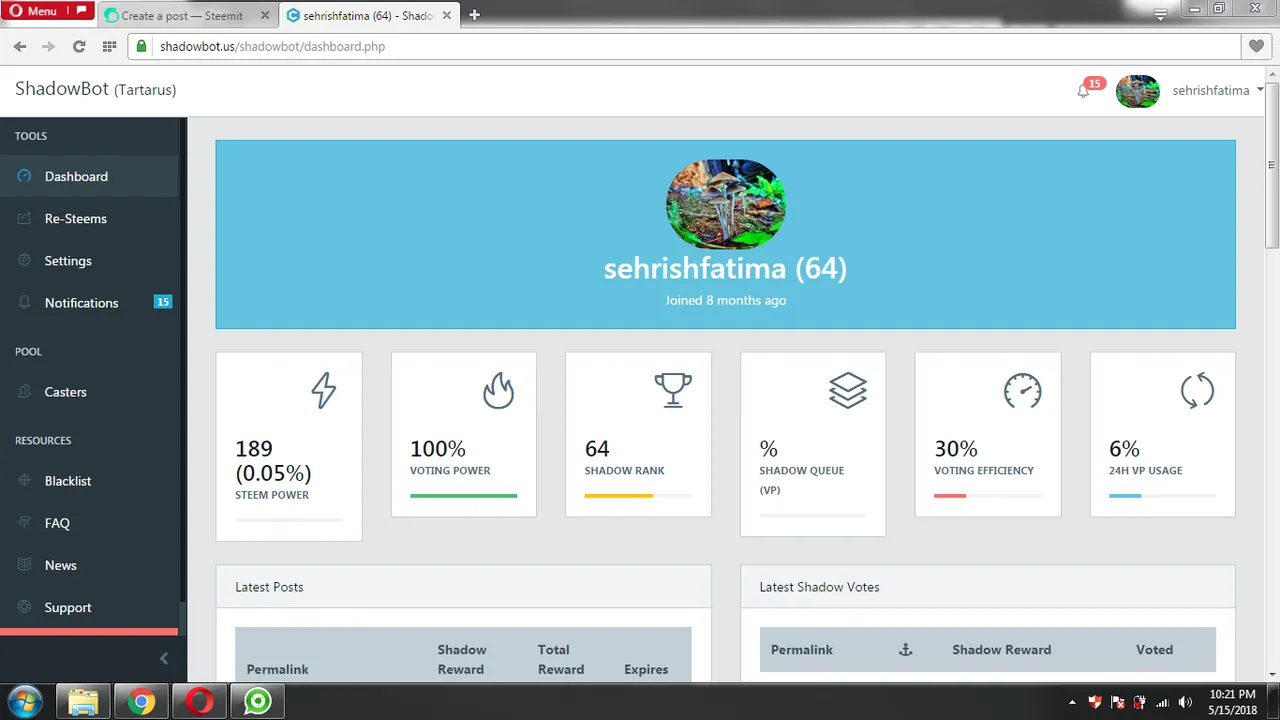Click the Shadow Reward column in Latest Shadow Votes
The image size is (1280, 720).
point(1001,650)
